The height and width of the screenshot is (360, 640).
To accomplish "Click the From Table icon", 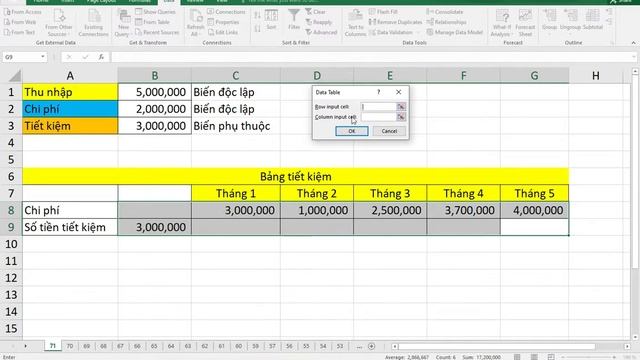I will point(139,22).
